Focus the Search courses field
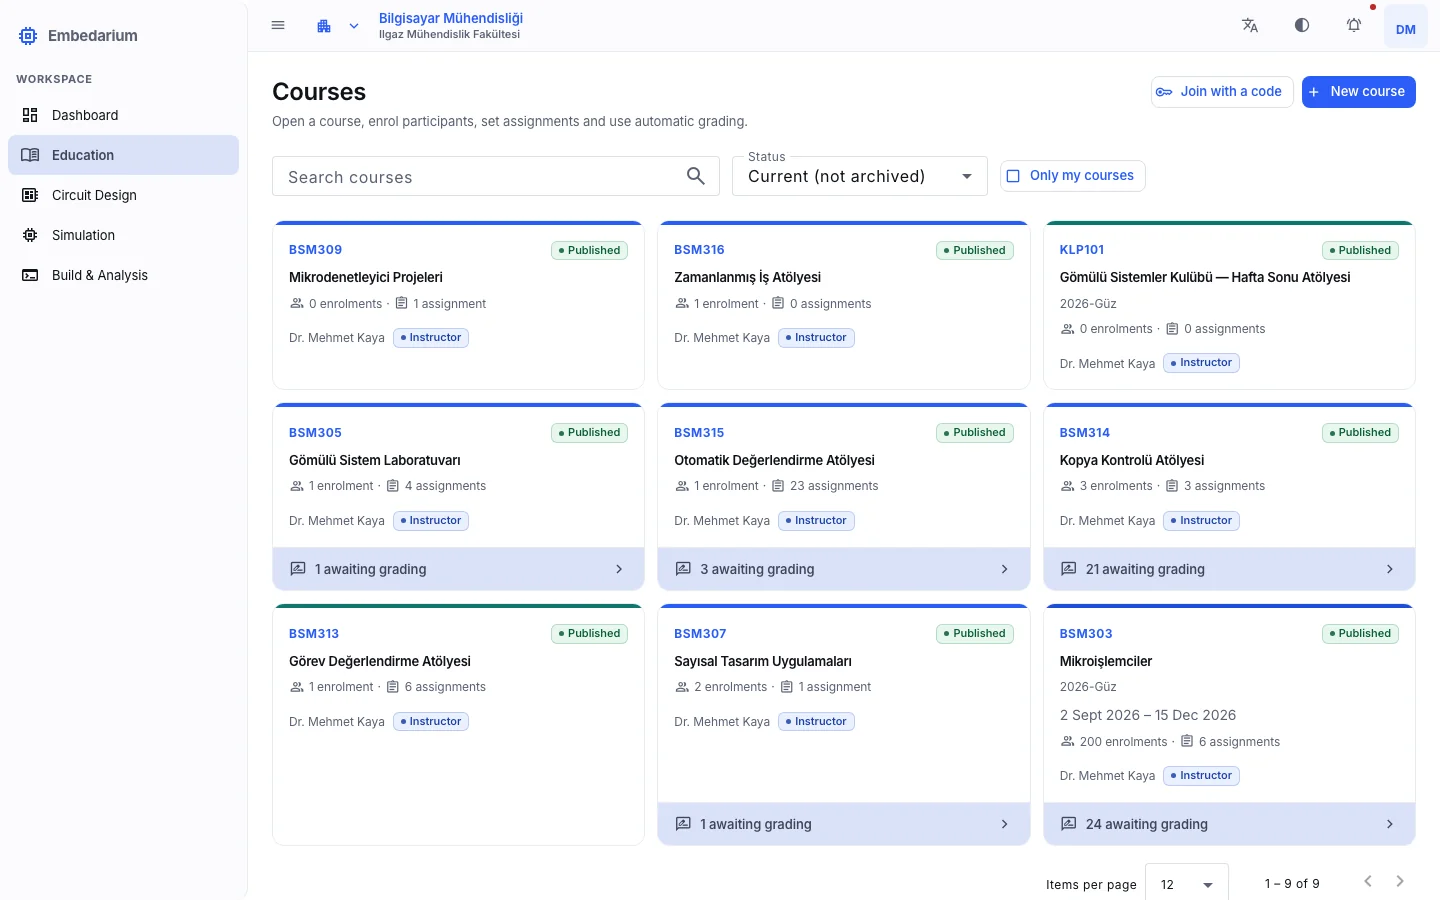The image size is (1440, 900). pos(480,177)
